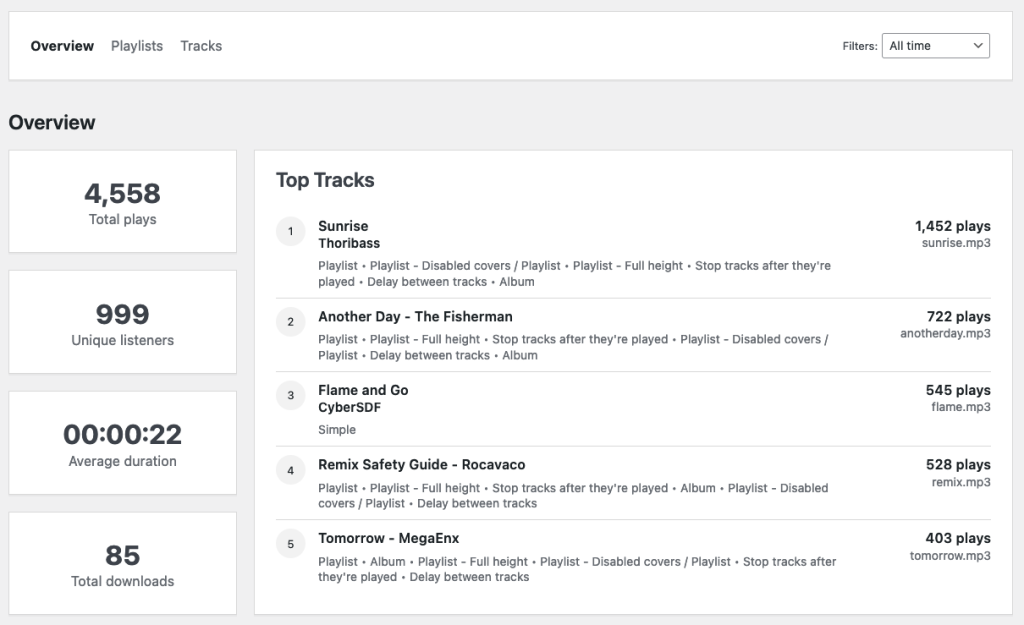Image resolution: width=1024 pixels, height=625 pixels.
Task: Select Another Day - The Fisherman title
Action: 415,317
